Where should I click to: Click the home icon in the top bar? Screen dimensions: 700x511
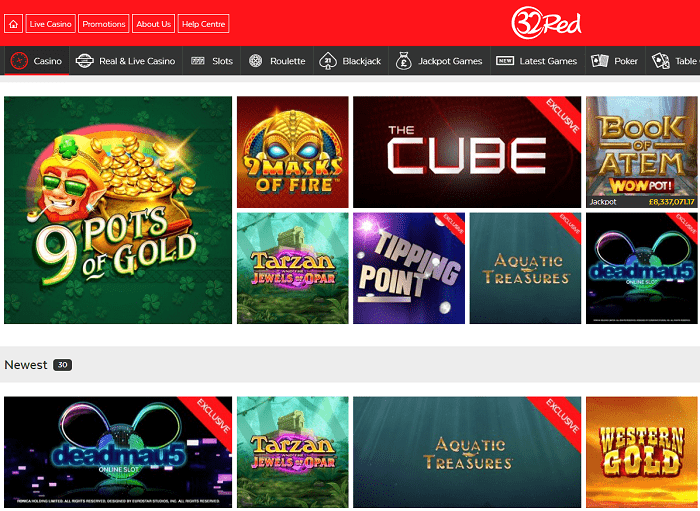[13, 24]
